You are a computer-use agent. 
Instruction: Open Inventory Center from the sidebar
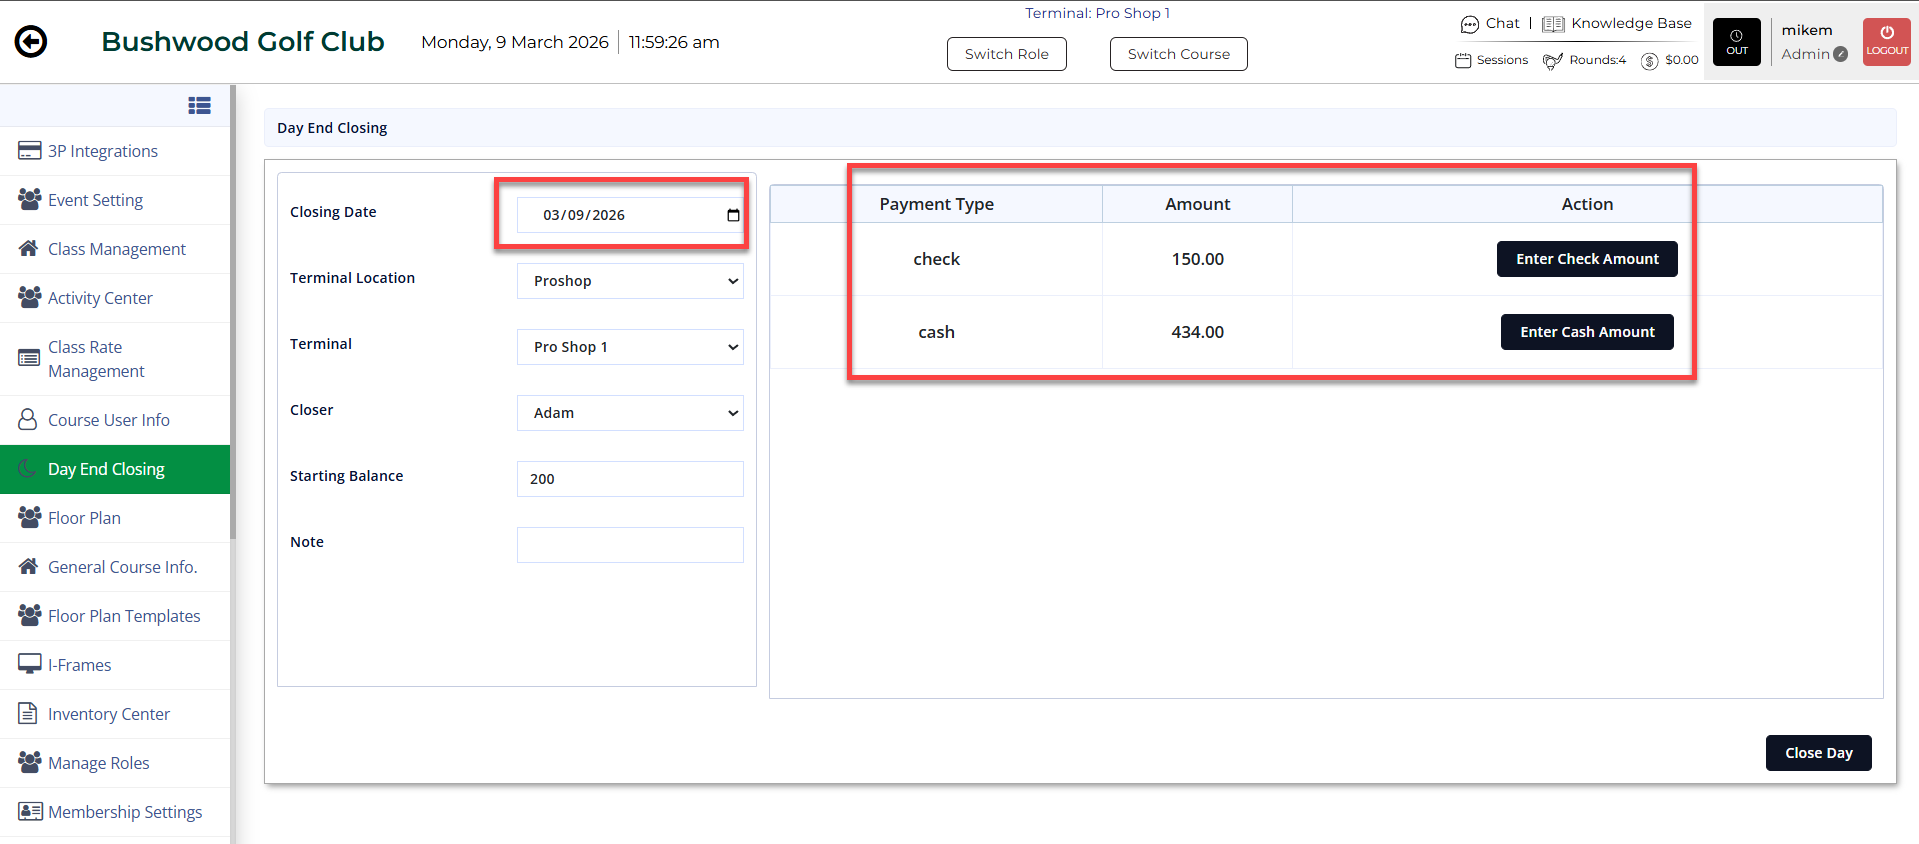click(109, 714)
